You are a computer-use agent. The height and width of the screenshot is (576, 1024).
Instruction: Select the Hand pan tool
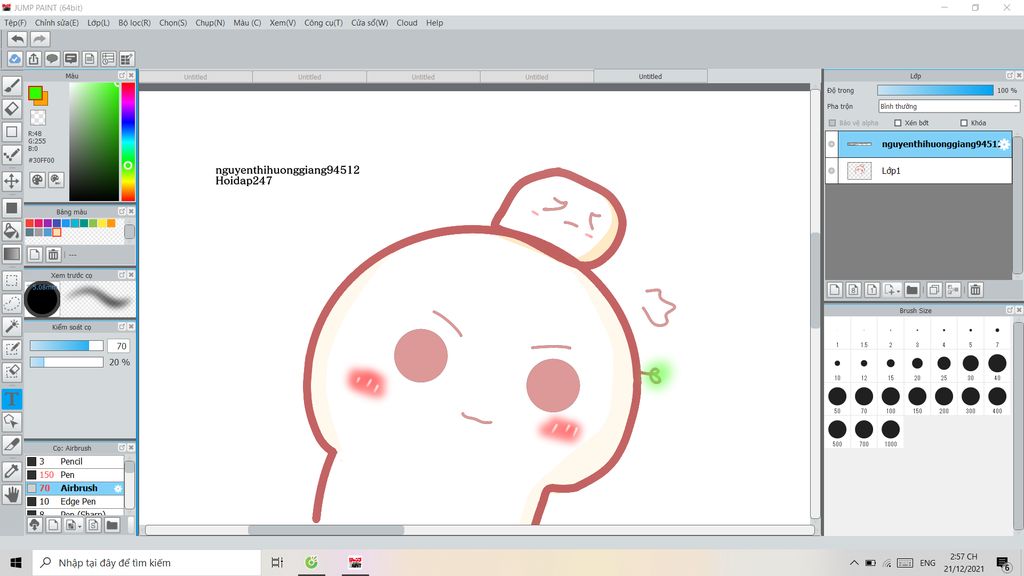coord(12,494)
